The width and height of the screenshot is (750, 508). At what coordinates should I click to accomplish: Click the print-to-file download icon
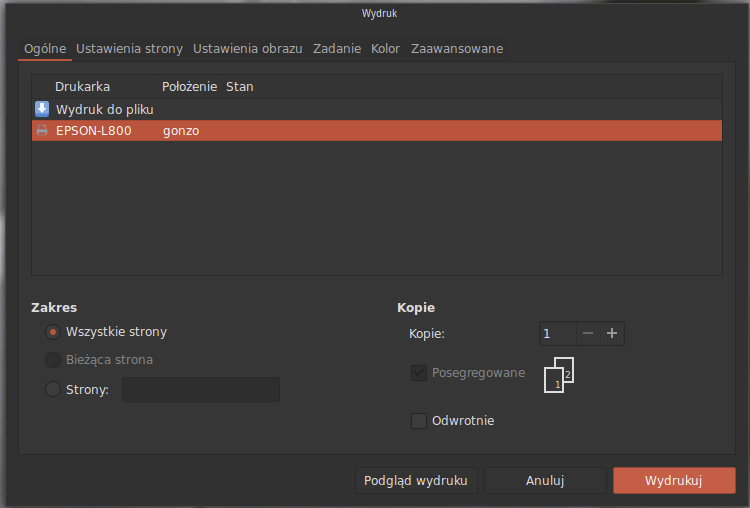(42, 109)
